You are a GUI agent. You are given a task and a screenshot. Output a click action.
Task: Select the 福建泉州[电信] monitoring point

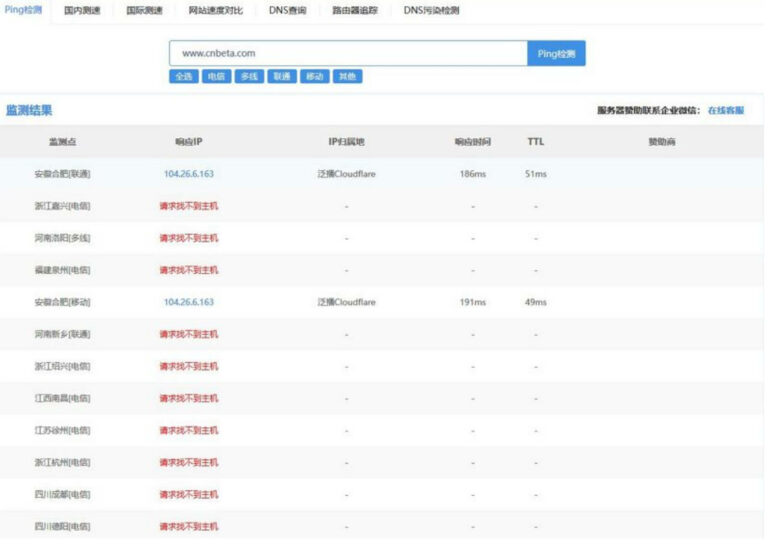coord(63,270)
